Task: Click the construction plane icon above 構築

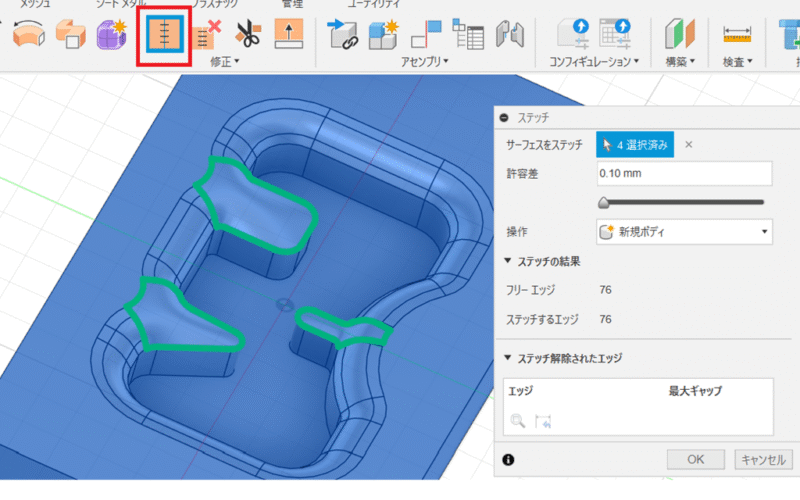Action: click(679, 36)
